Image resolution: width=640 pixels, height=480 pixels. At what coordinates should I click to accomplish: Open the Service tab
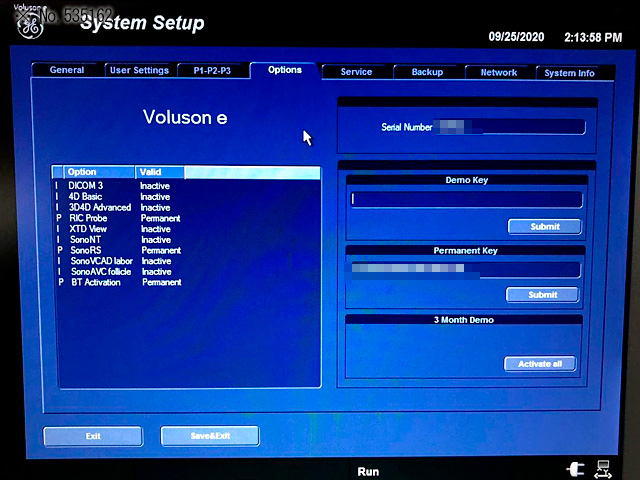[x=356, y=72]
